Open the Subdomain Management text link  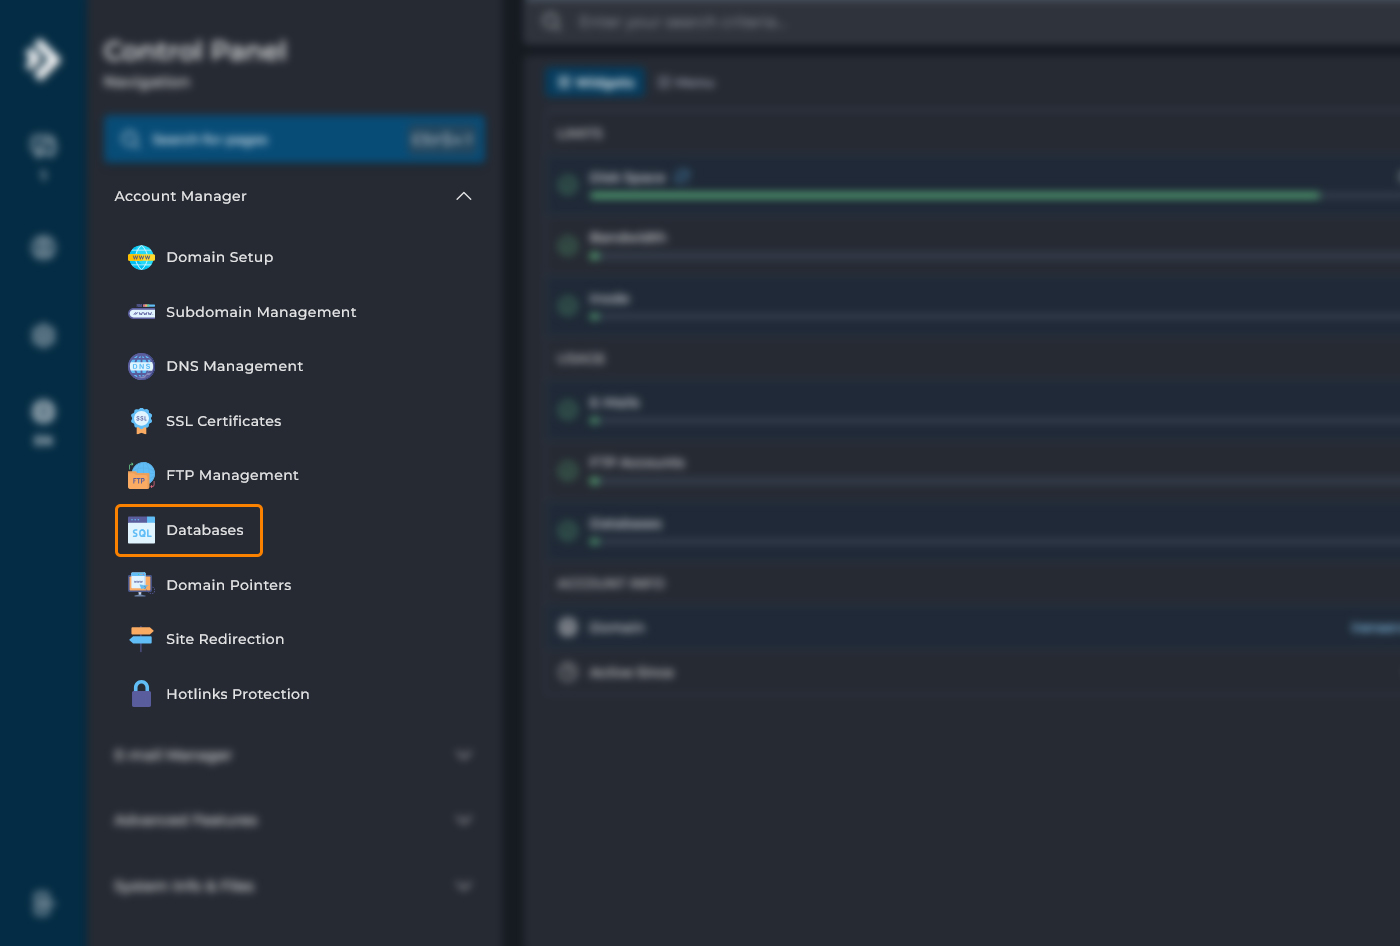(261, 312)
